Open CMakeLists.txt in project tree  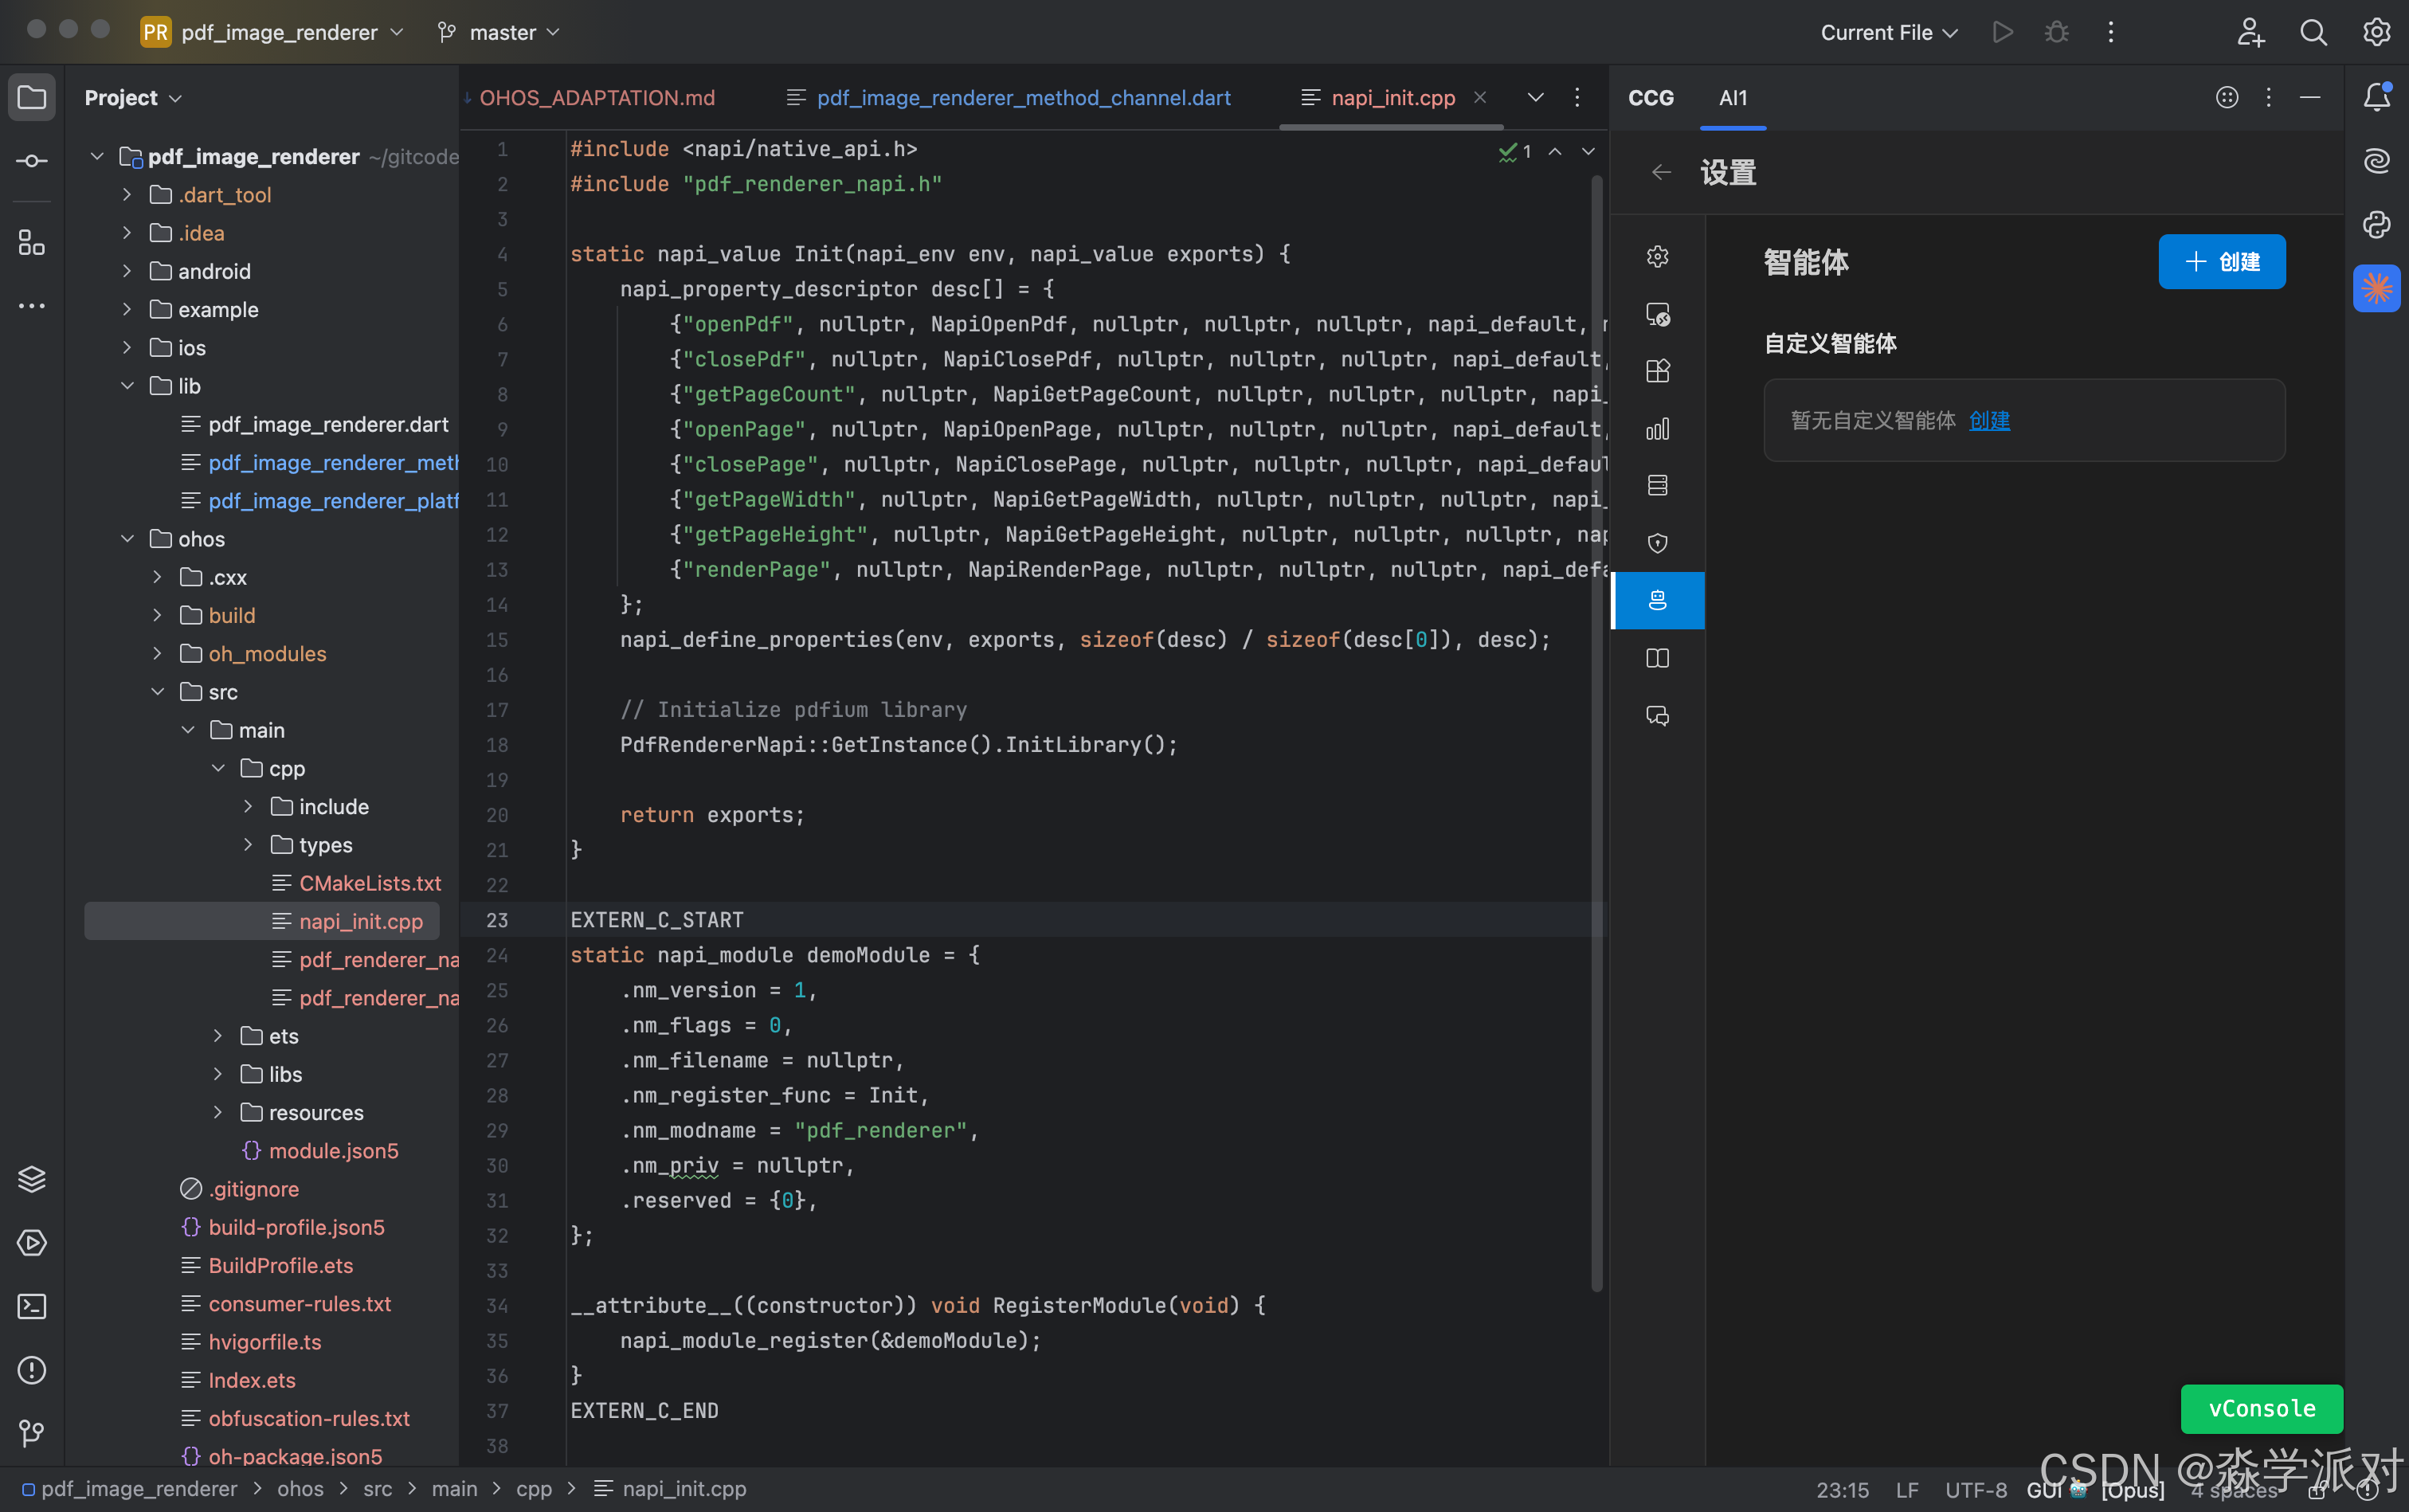(369, 883)
